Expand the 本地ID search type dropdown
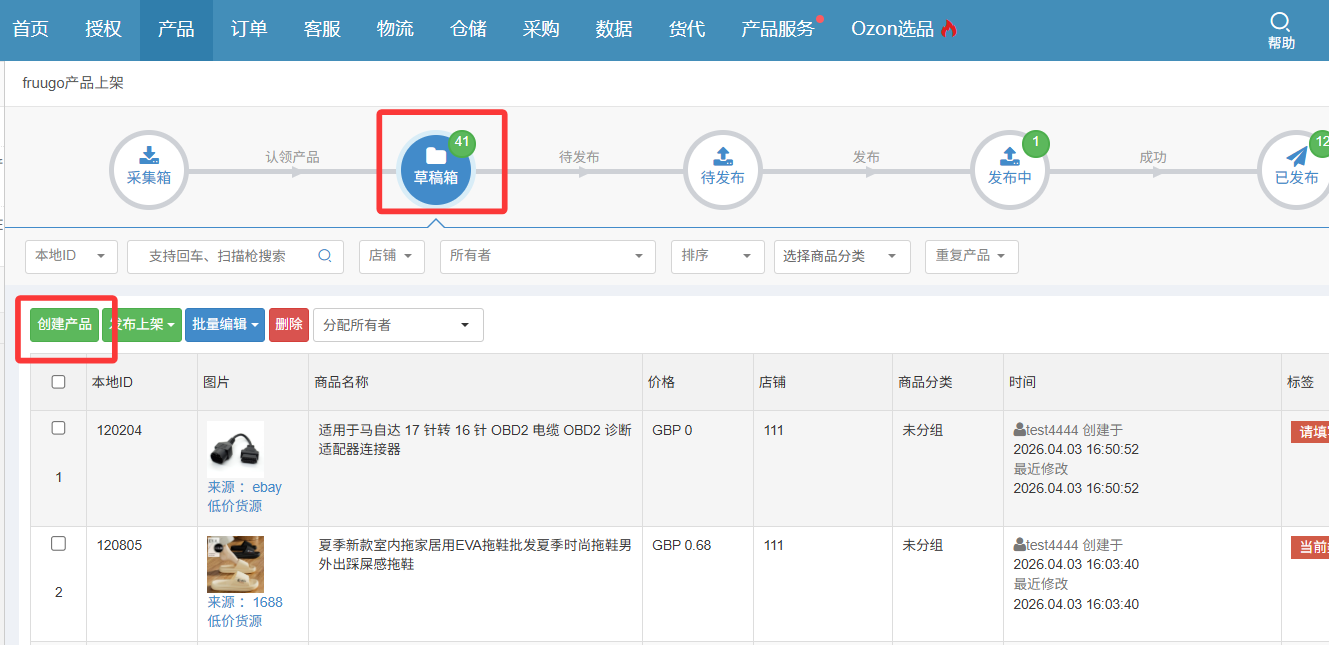 (x=71, y=256)
